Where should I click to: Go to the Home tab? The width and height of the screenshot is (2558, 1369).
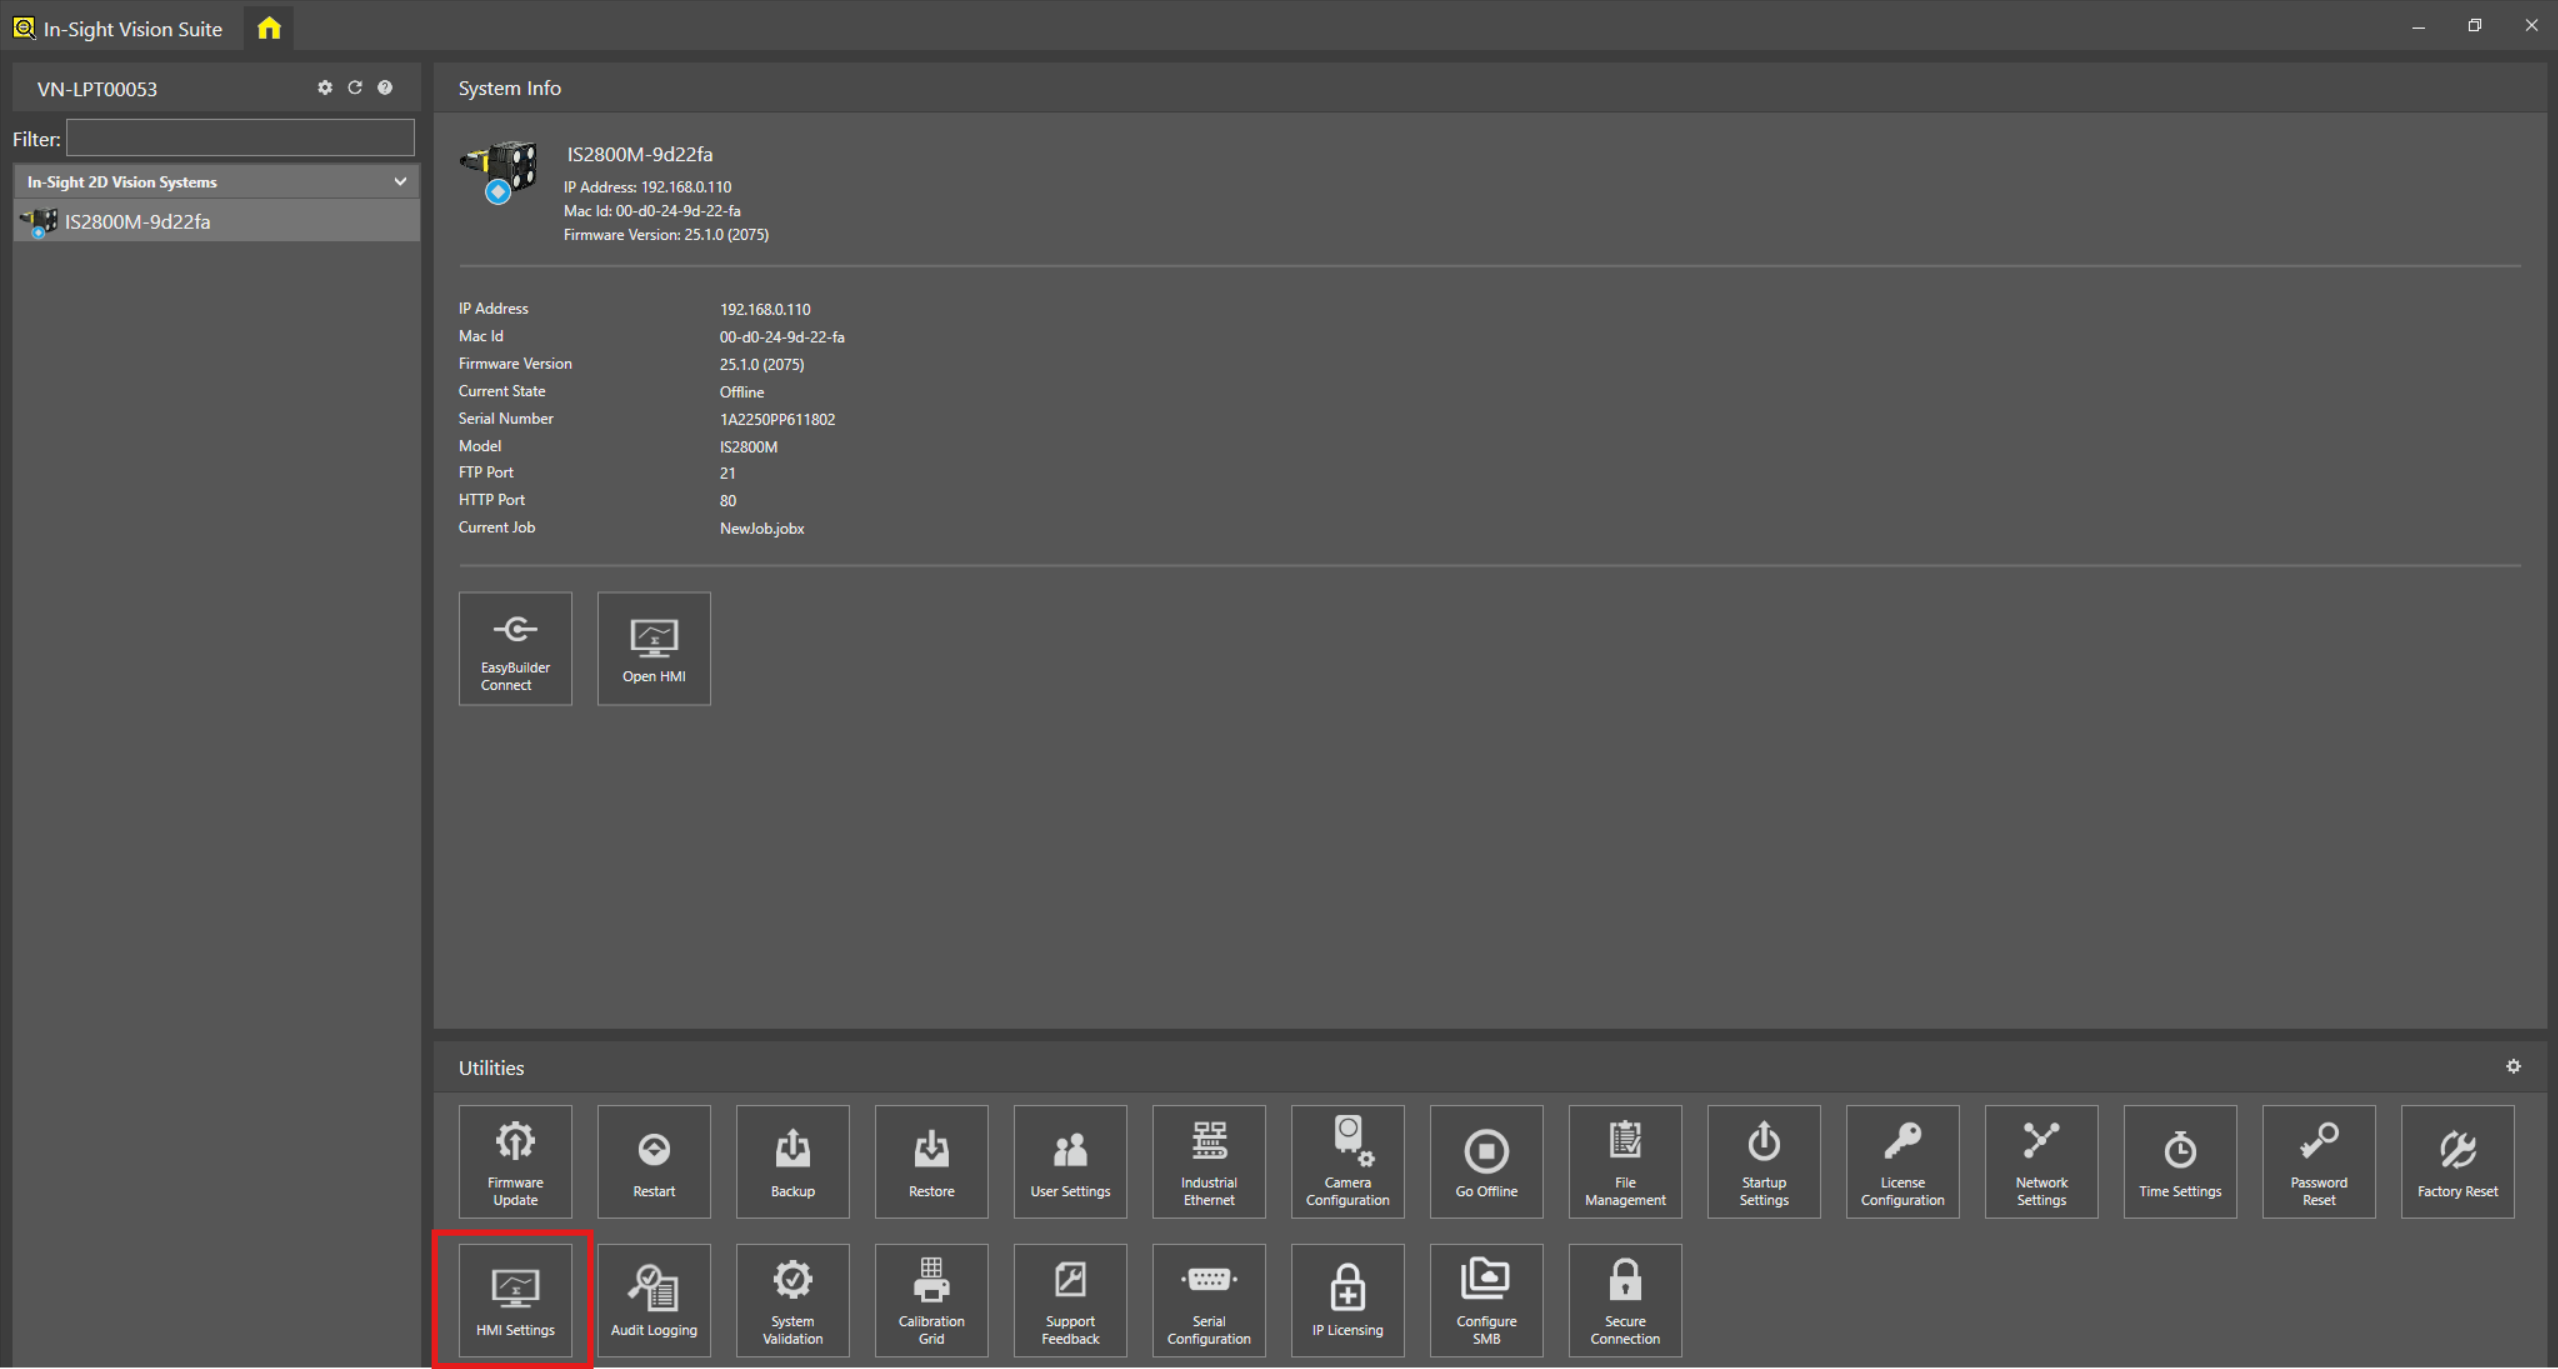pyautogui.click(x=269, y=28)
